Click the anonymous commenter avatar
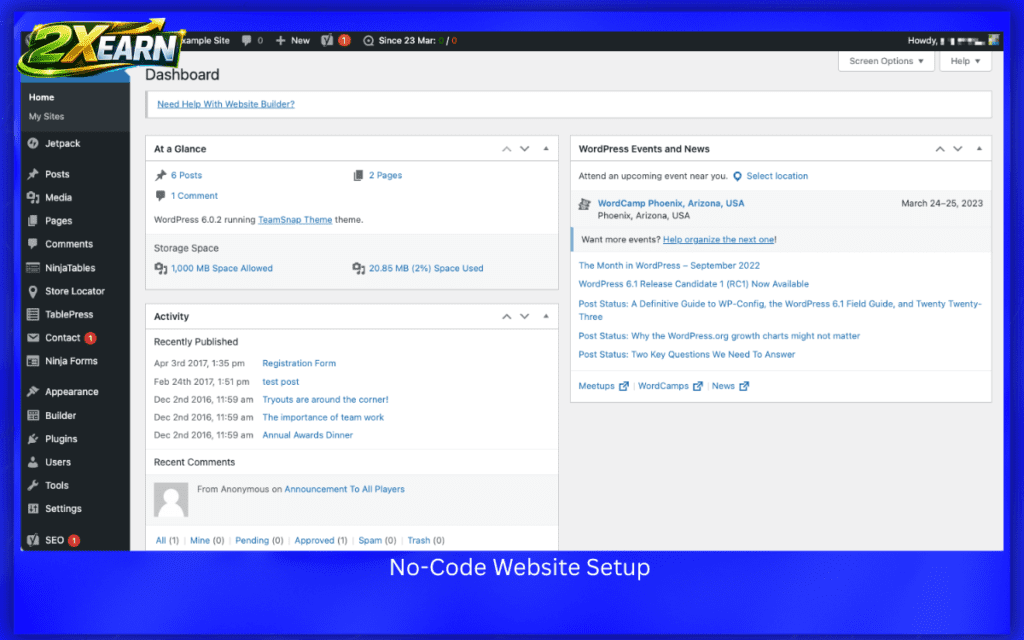The width and height of the screenshot is (1024, 640). pos(171,498)
